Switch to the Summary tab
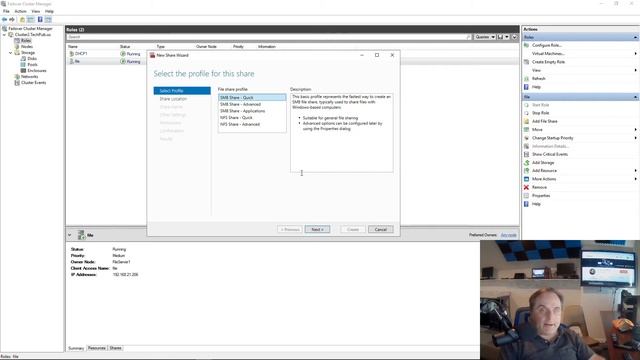The width and height of the screenshot is (640, 360). [76, 348]
